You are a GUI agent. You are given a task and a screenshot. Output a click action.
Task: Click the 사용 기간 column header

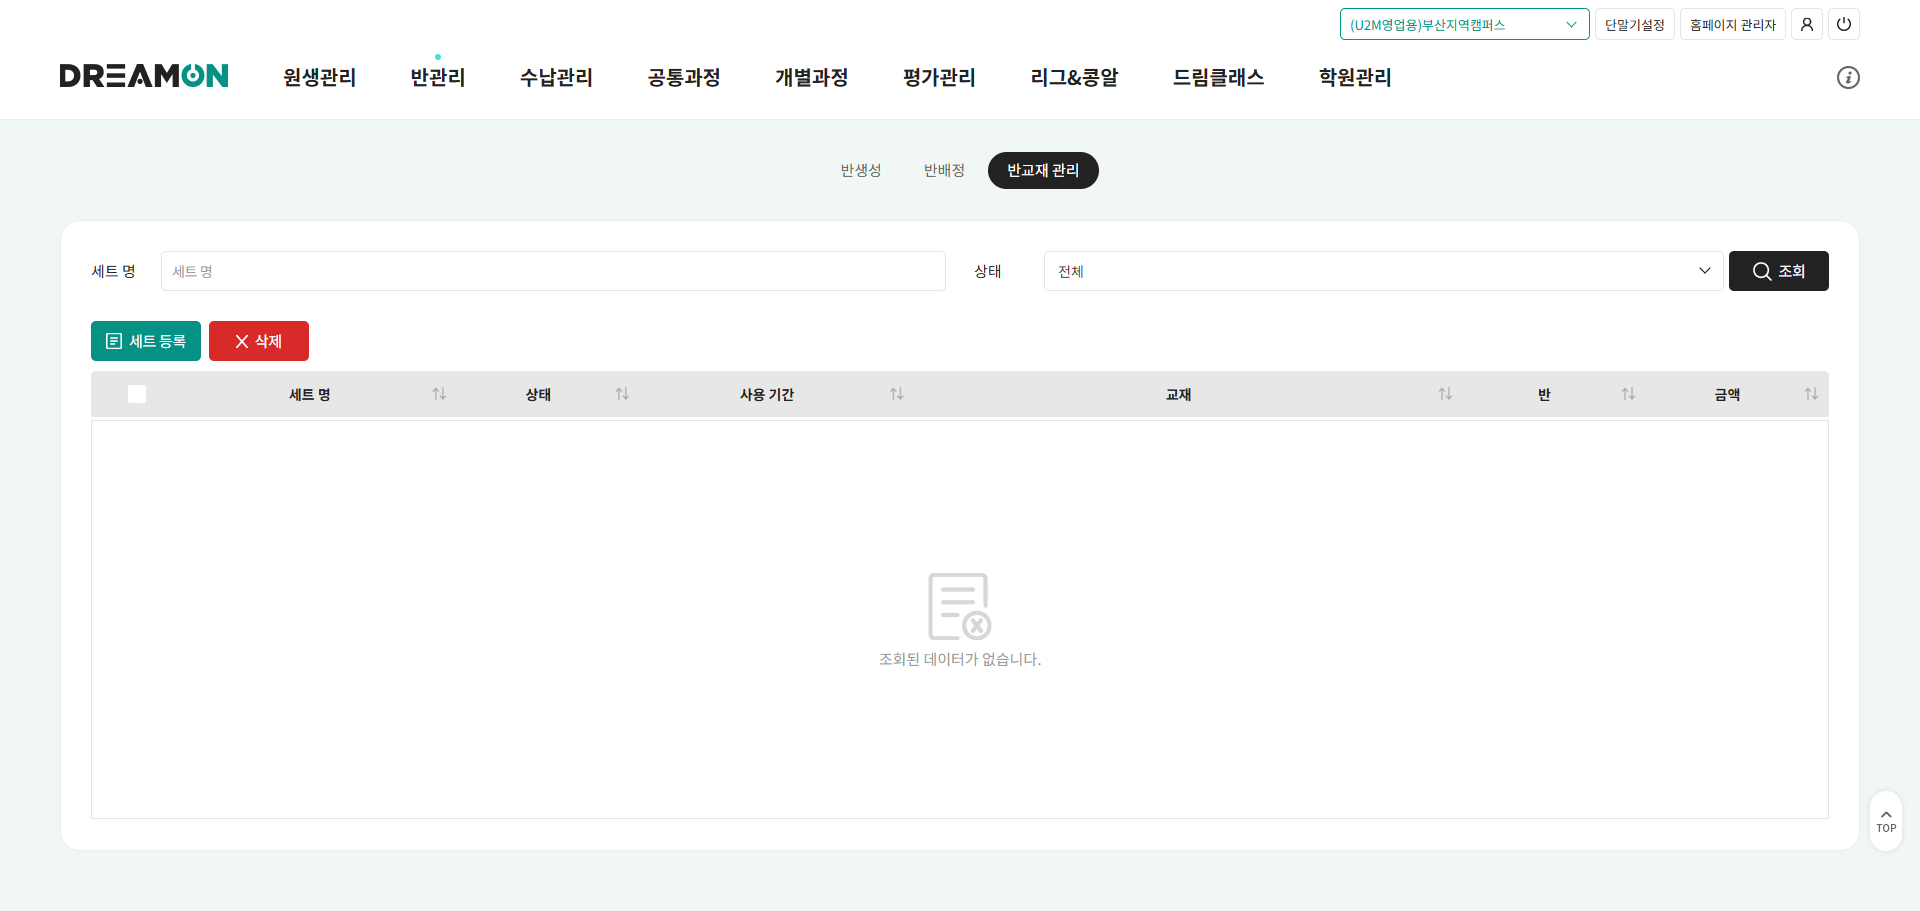point(767,394)
